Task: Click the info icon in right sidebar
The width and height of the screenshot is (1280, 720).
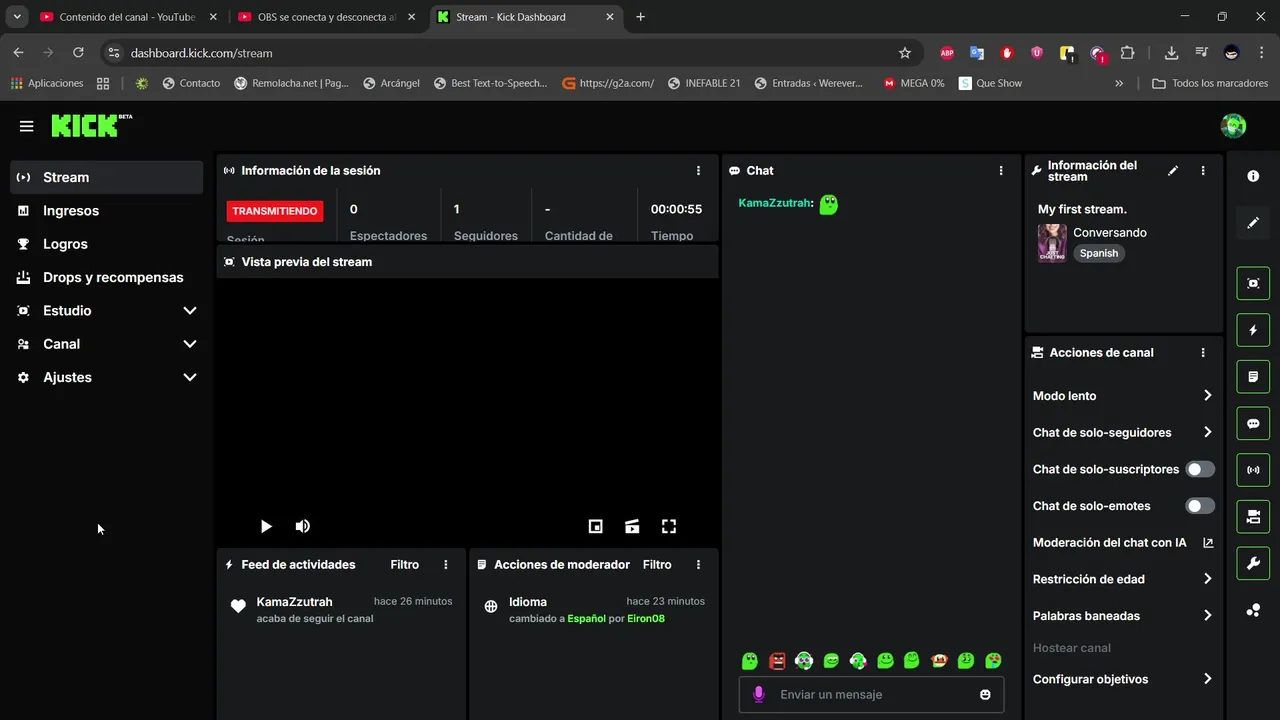Action: point(1253,176)
